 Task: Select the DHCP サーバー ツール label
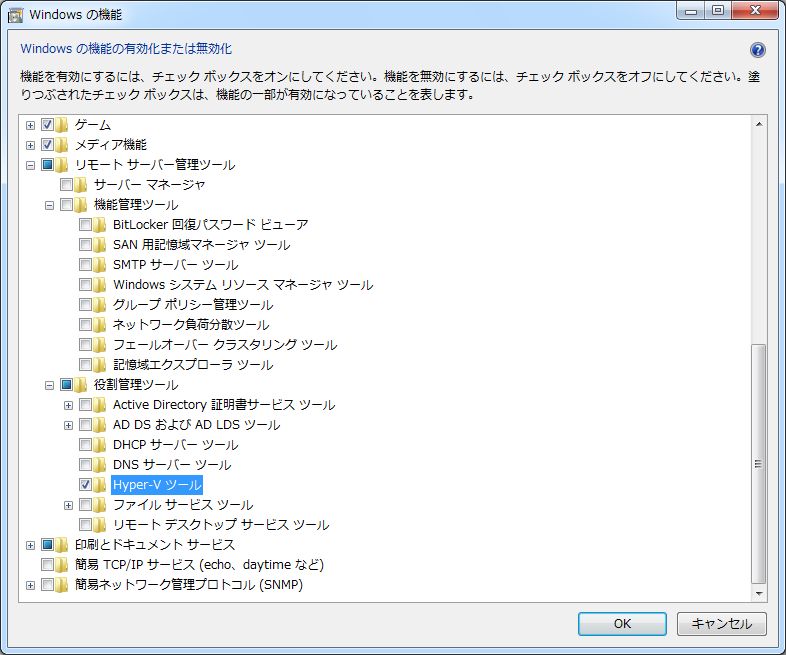175,445
